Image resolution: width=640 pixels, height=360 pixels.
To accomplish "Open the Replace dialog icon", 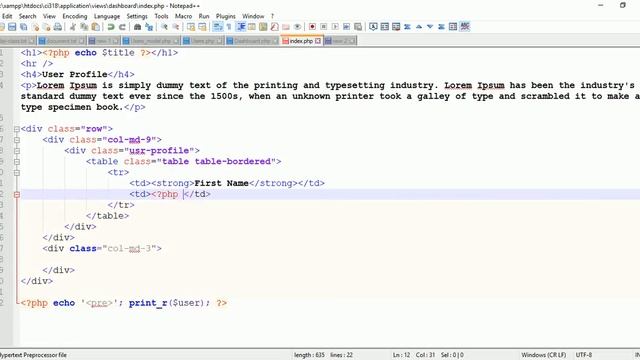I will 149,27.
